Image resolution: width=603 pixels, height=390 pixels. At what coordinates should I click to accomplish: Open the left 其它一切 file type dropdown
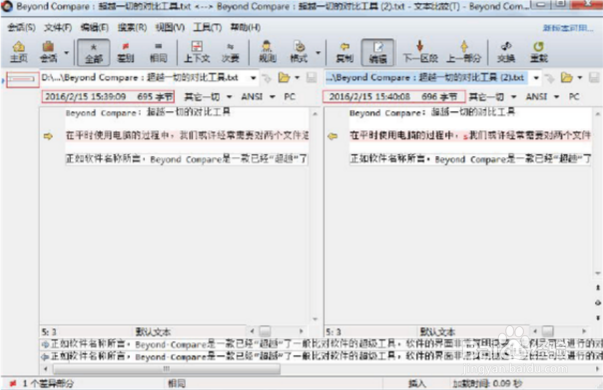(x=208, y=97)
